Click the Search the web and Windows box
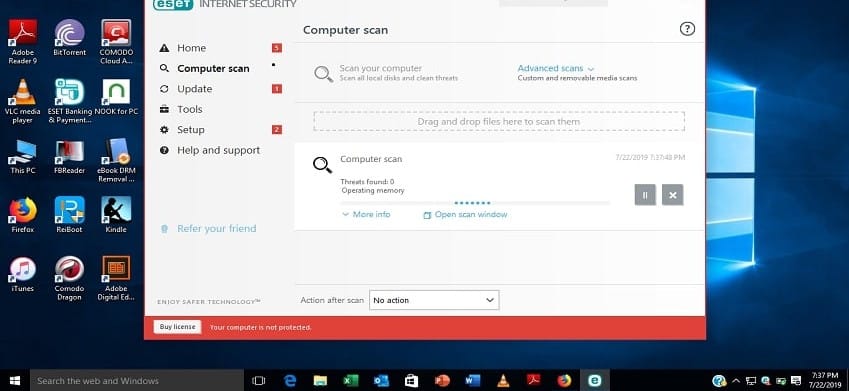Viewport: 849px width, 391px height. click(x=138, y=381)
